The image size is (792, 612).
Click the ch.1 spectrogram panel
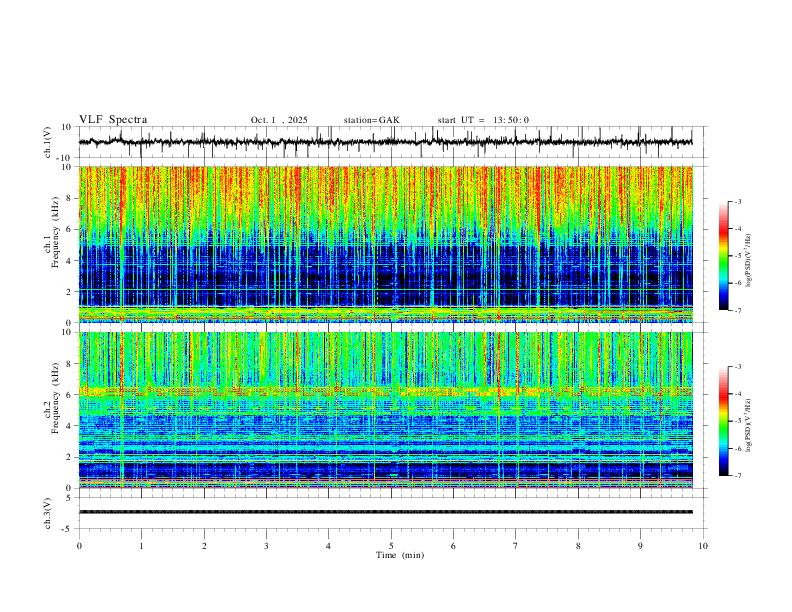385,244
